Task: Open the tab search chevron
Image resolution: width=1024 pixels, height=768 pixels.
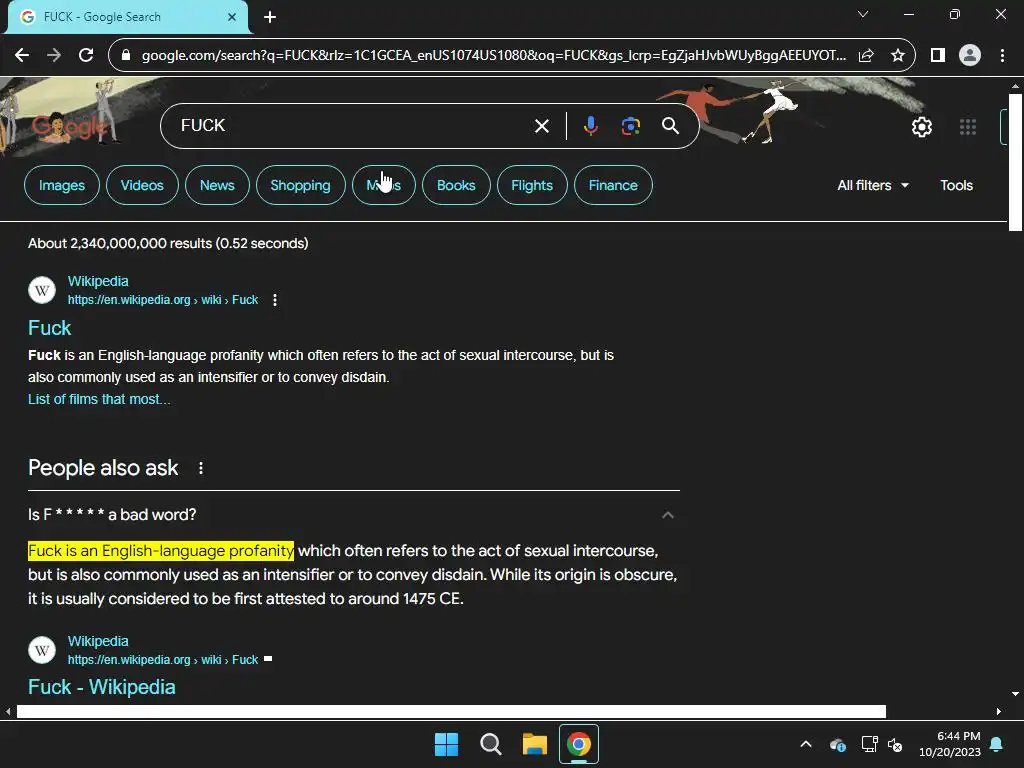Action: (x=863, y=14)
